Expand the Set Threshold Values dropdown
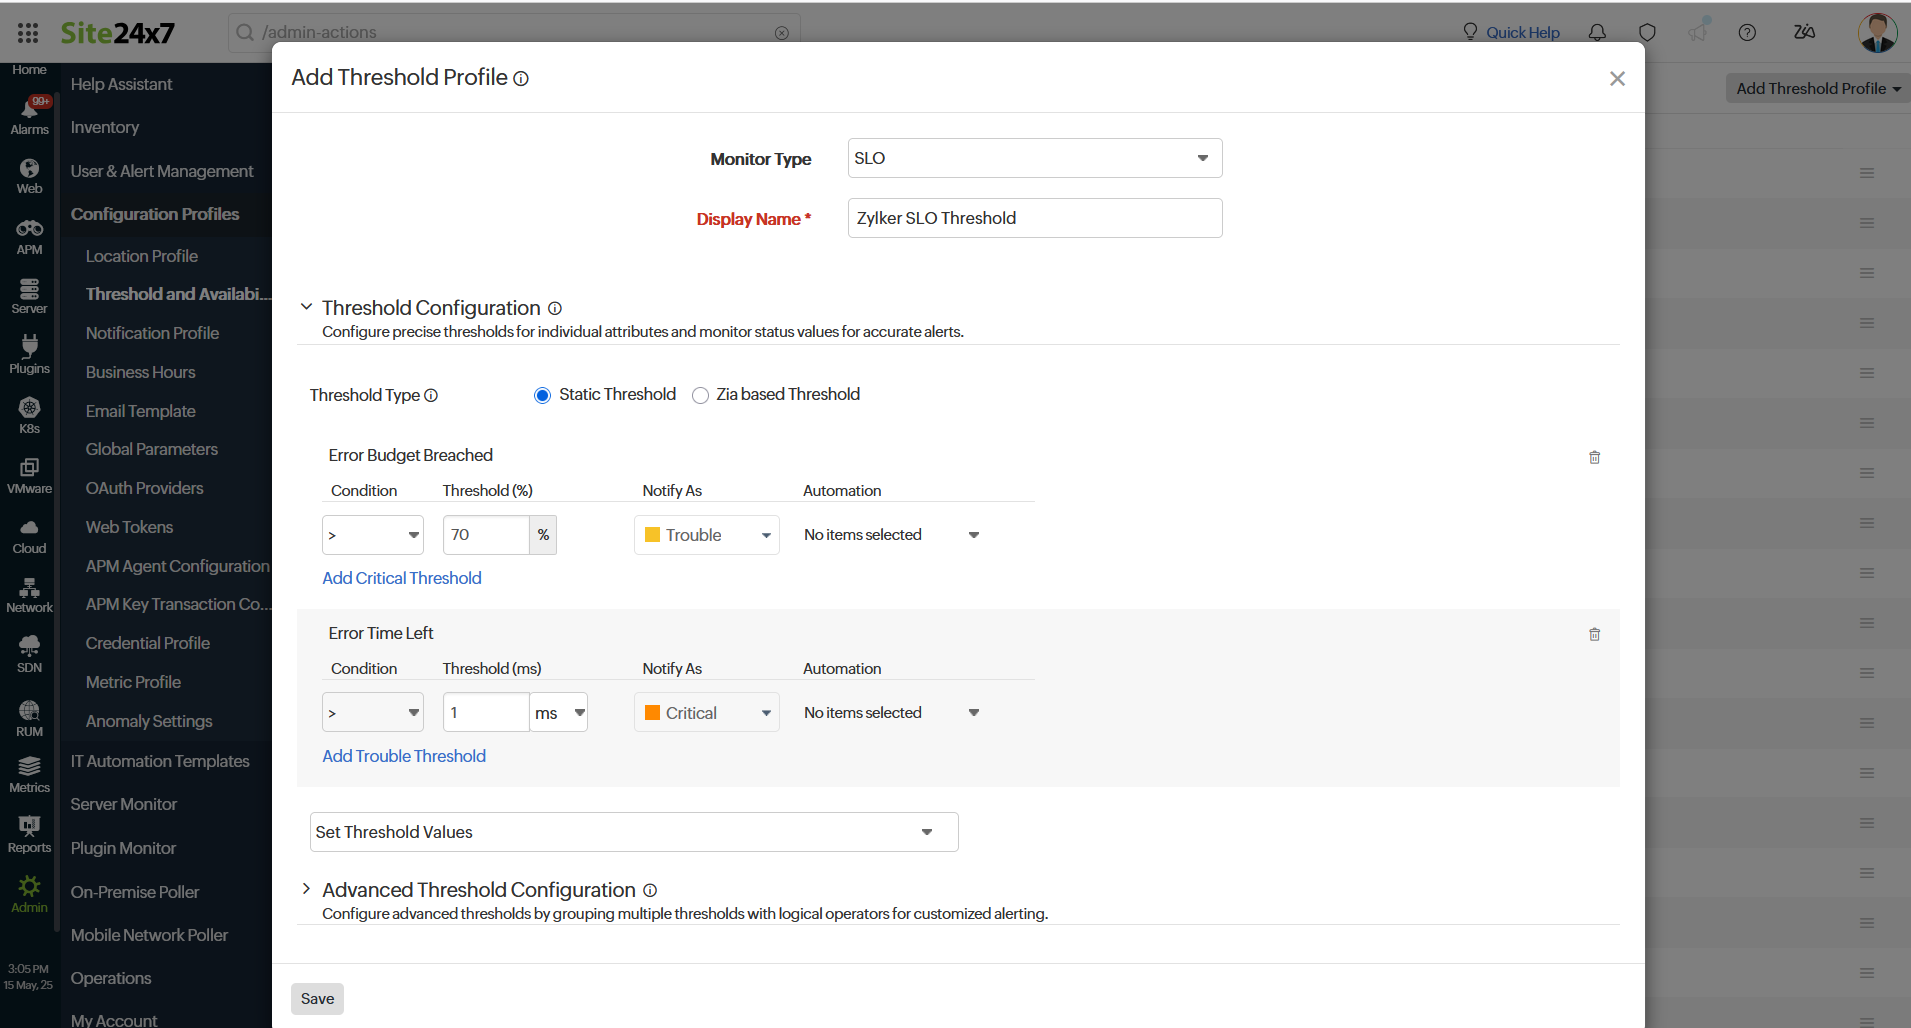The height and width of the screenshot is (1028, 1911). point(633,831)
